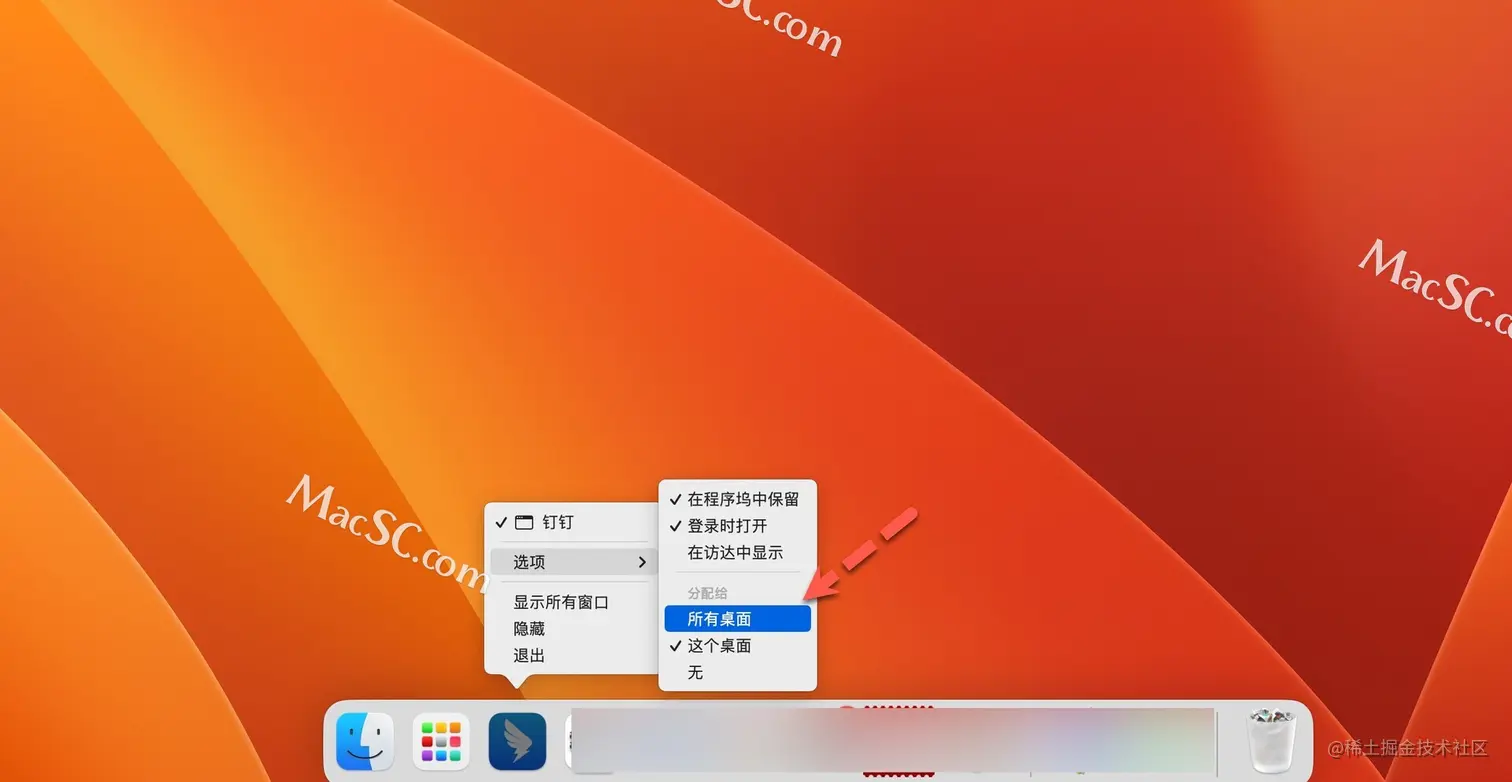Open the Trash in the Dock
The image size is (1512, 782).
coord(1272,741)
